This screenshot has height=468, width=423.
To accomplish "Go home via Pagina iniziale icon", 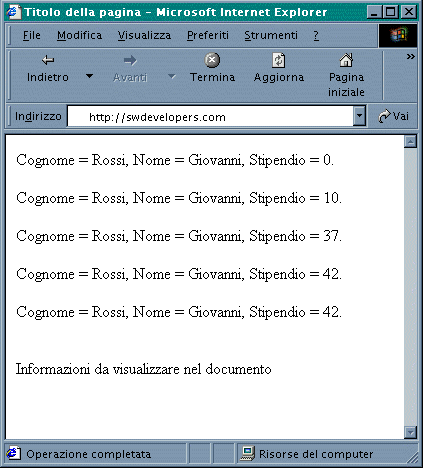I will [x=346, y=60].
